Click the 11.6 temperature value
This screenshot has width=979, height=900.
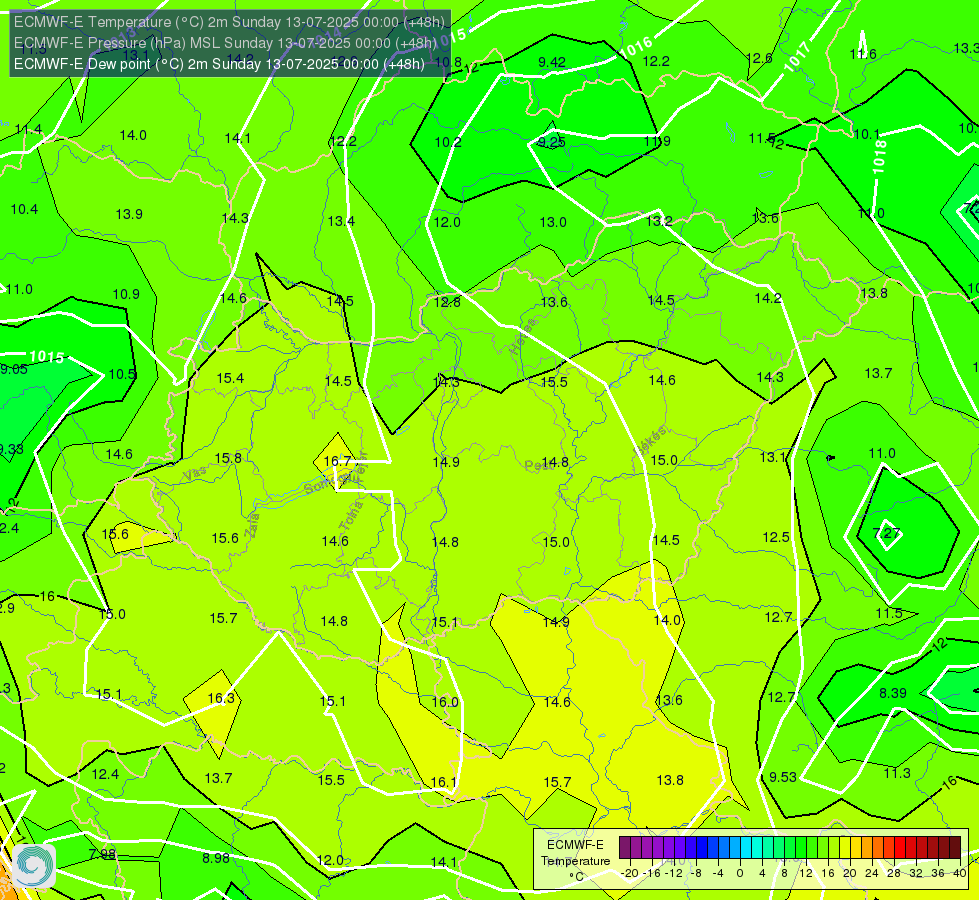pyautogui.click(x=863, y=54)
